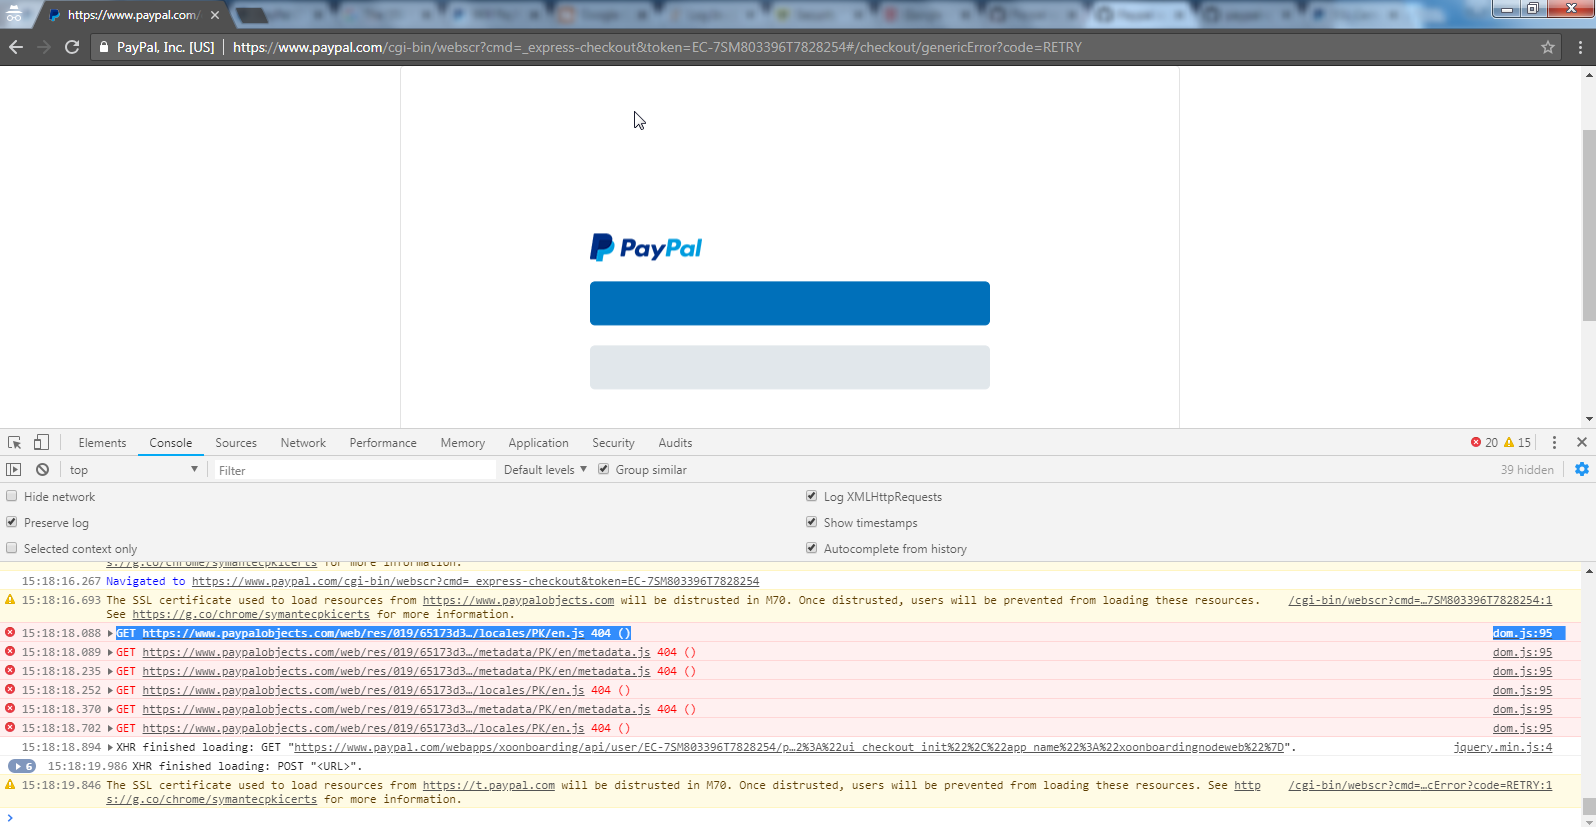This screenshot has width=1596, height=827.
Task: Close the paypal.com browser tab
Action: click(x=216, y=15)
